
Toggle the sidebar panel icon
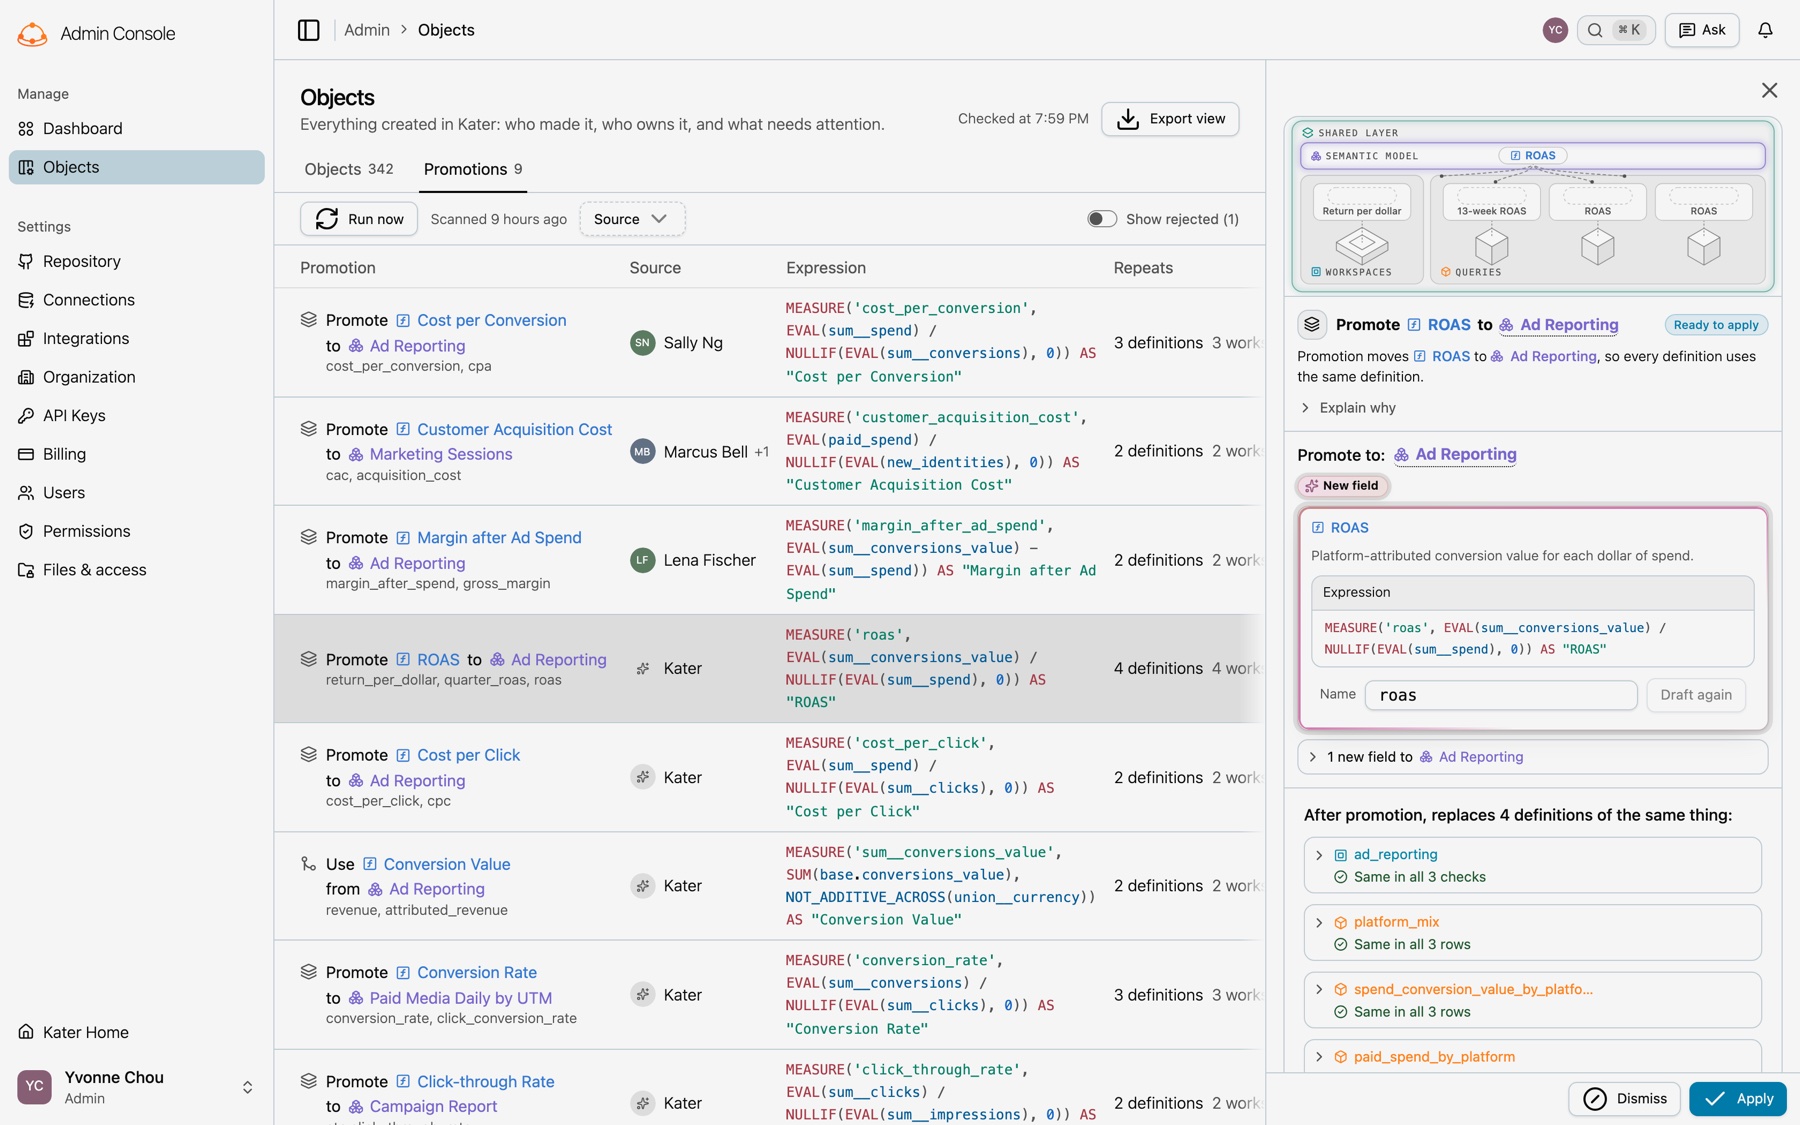(x=308, y=30)
